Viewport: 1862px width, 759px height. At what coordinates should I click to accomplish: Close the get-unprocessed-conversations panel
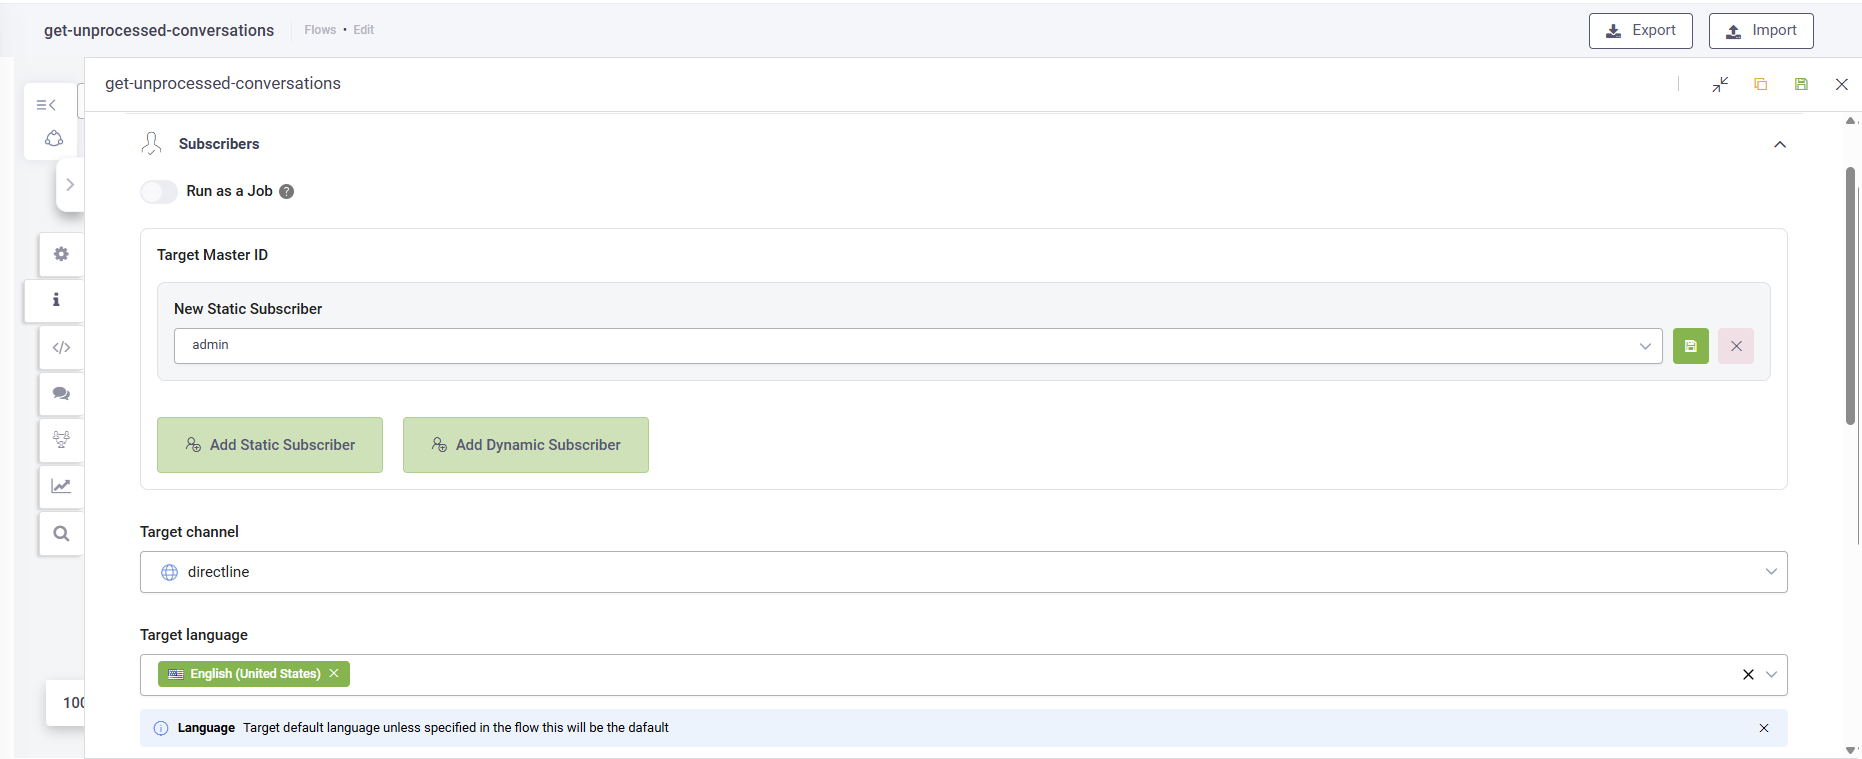1842,84
